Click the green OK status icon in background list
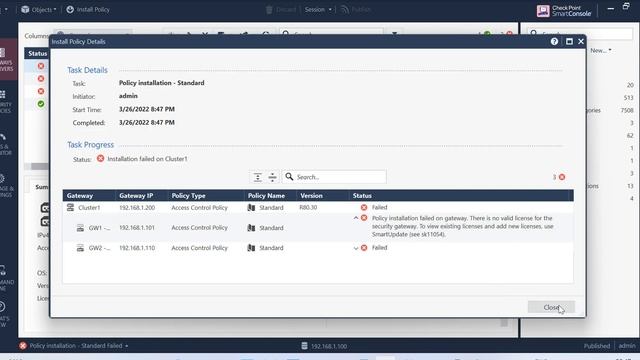Viewport: 640px width, 360px height. (x=41, y=104)
